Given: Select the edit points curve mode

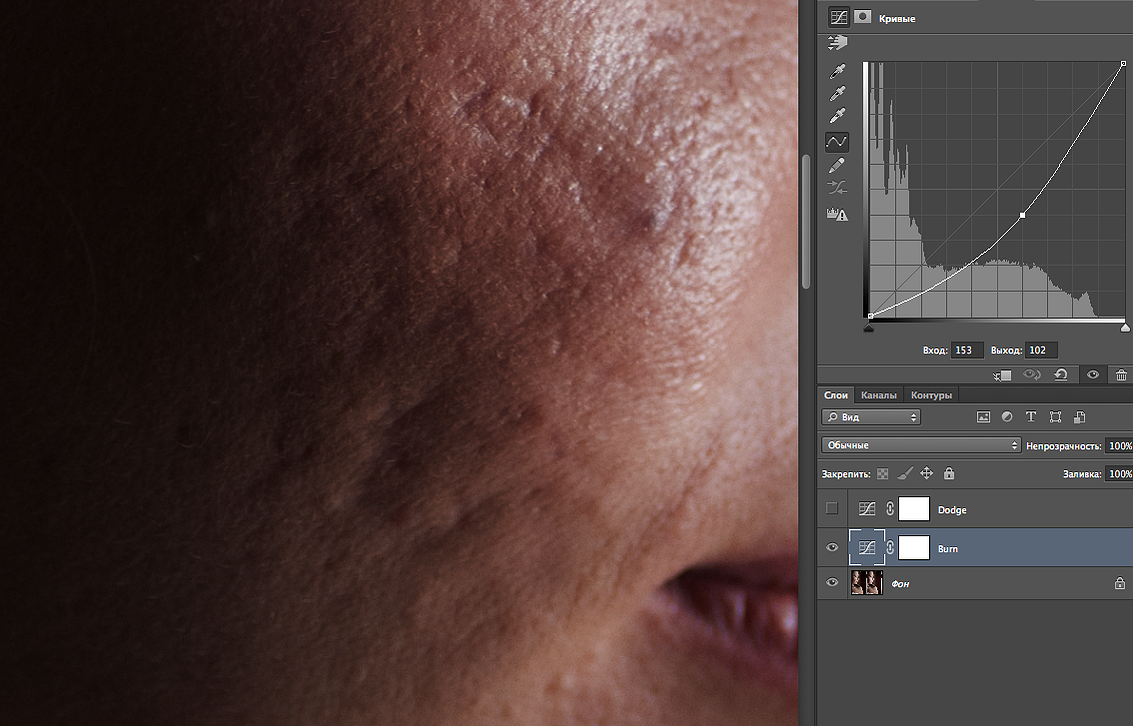Looking at the screenshot, I should point(837,142).
